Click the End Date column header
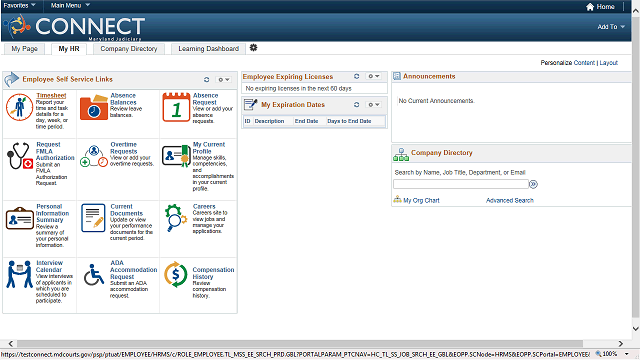 click(306, 121)
